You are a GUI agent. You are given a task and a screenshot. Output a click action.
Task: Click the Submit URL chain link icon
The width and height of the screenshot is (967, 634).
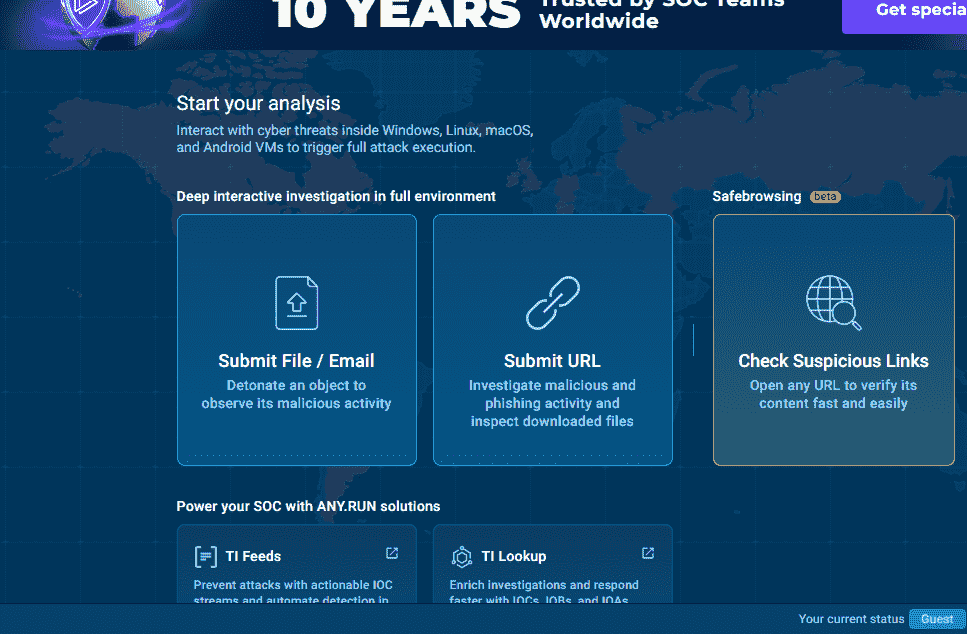pos(553,303)
